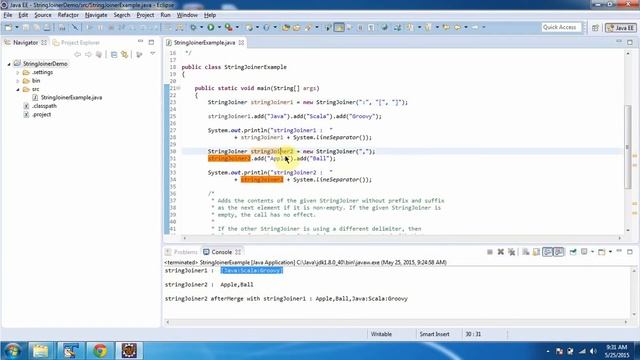640x360 pixels.
Task: Expand the bin folder node
Action: pos(18,81)
